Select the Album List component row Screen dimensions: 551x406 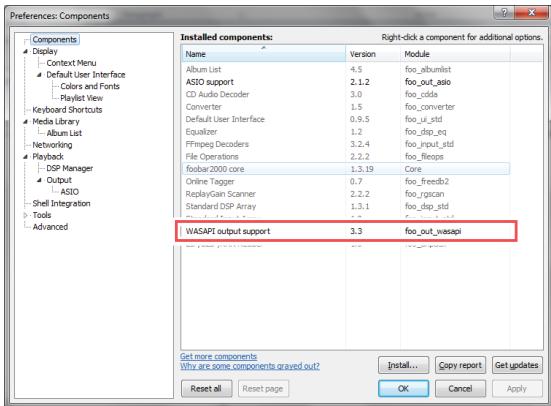[x=346, y=70]
